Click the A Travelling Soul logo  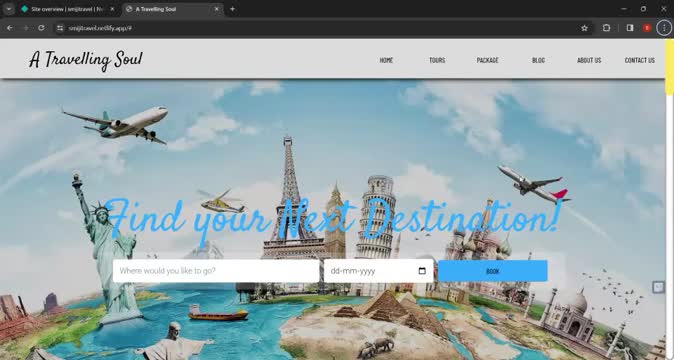coord(86,60)
